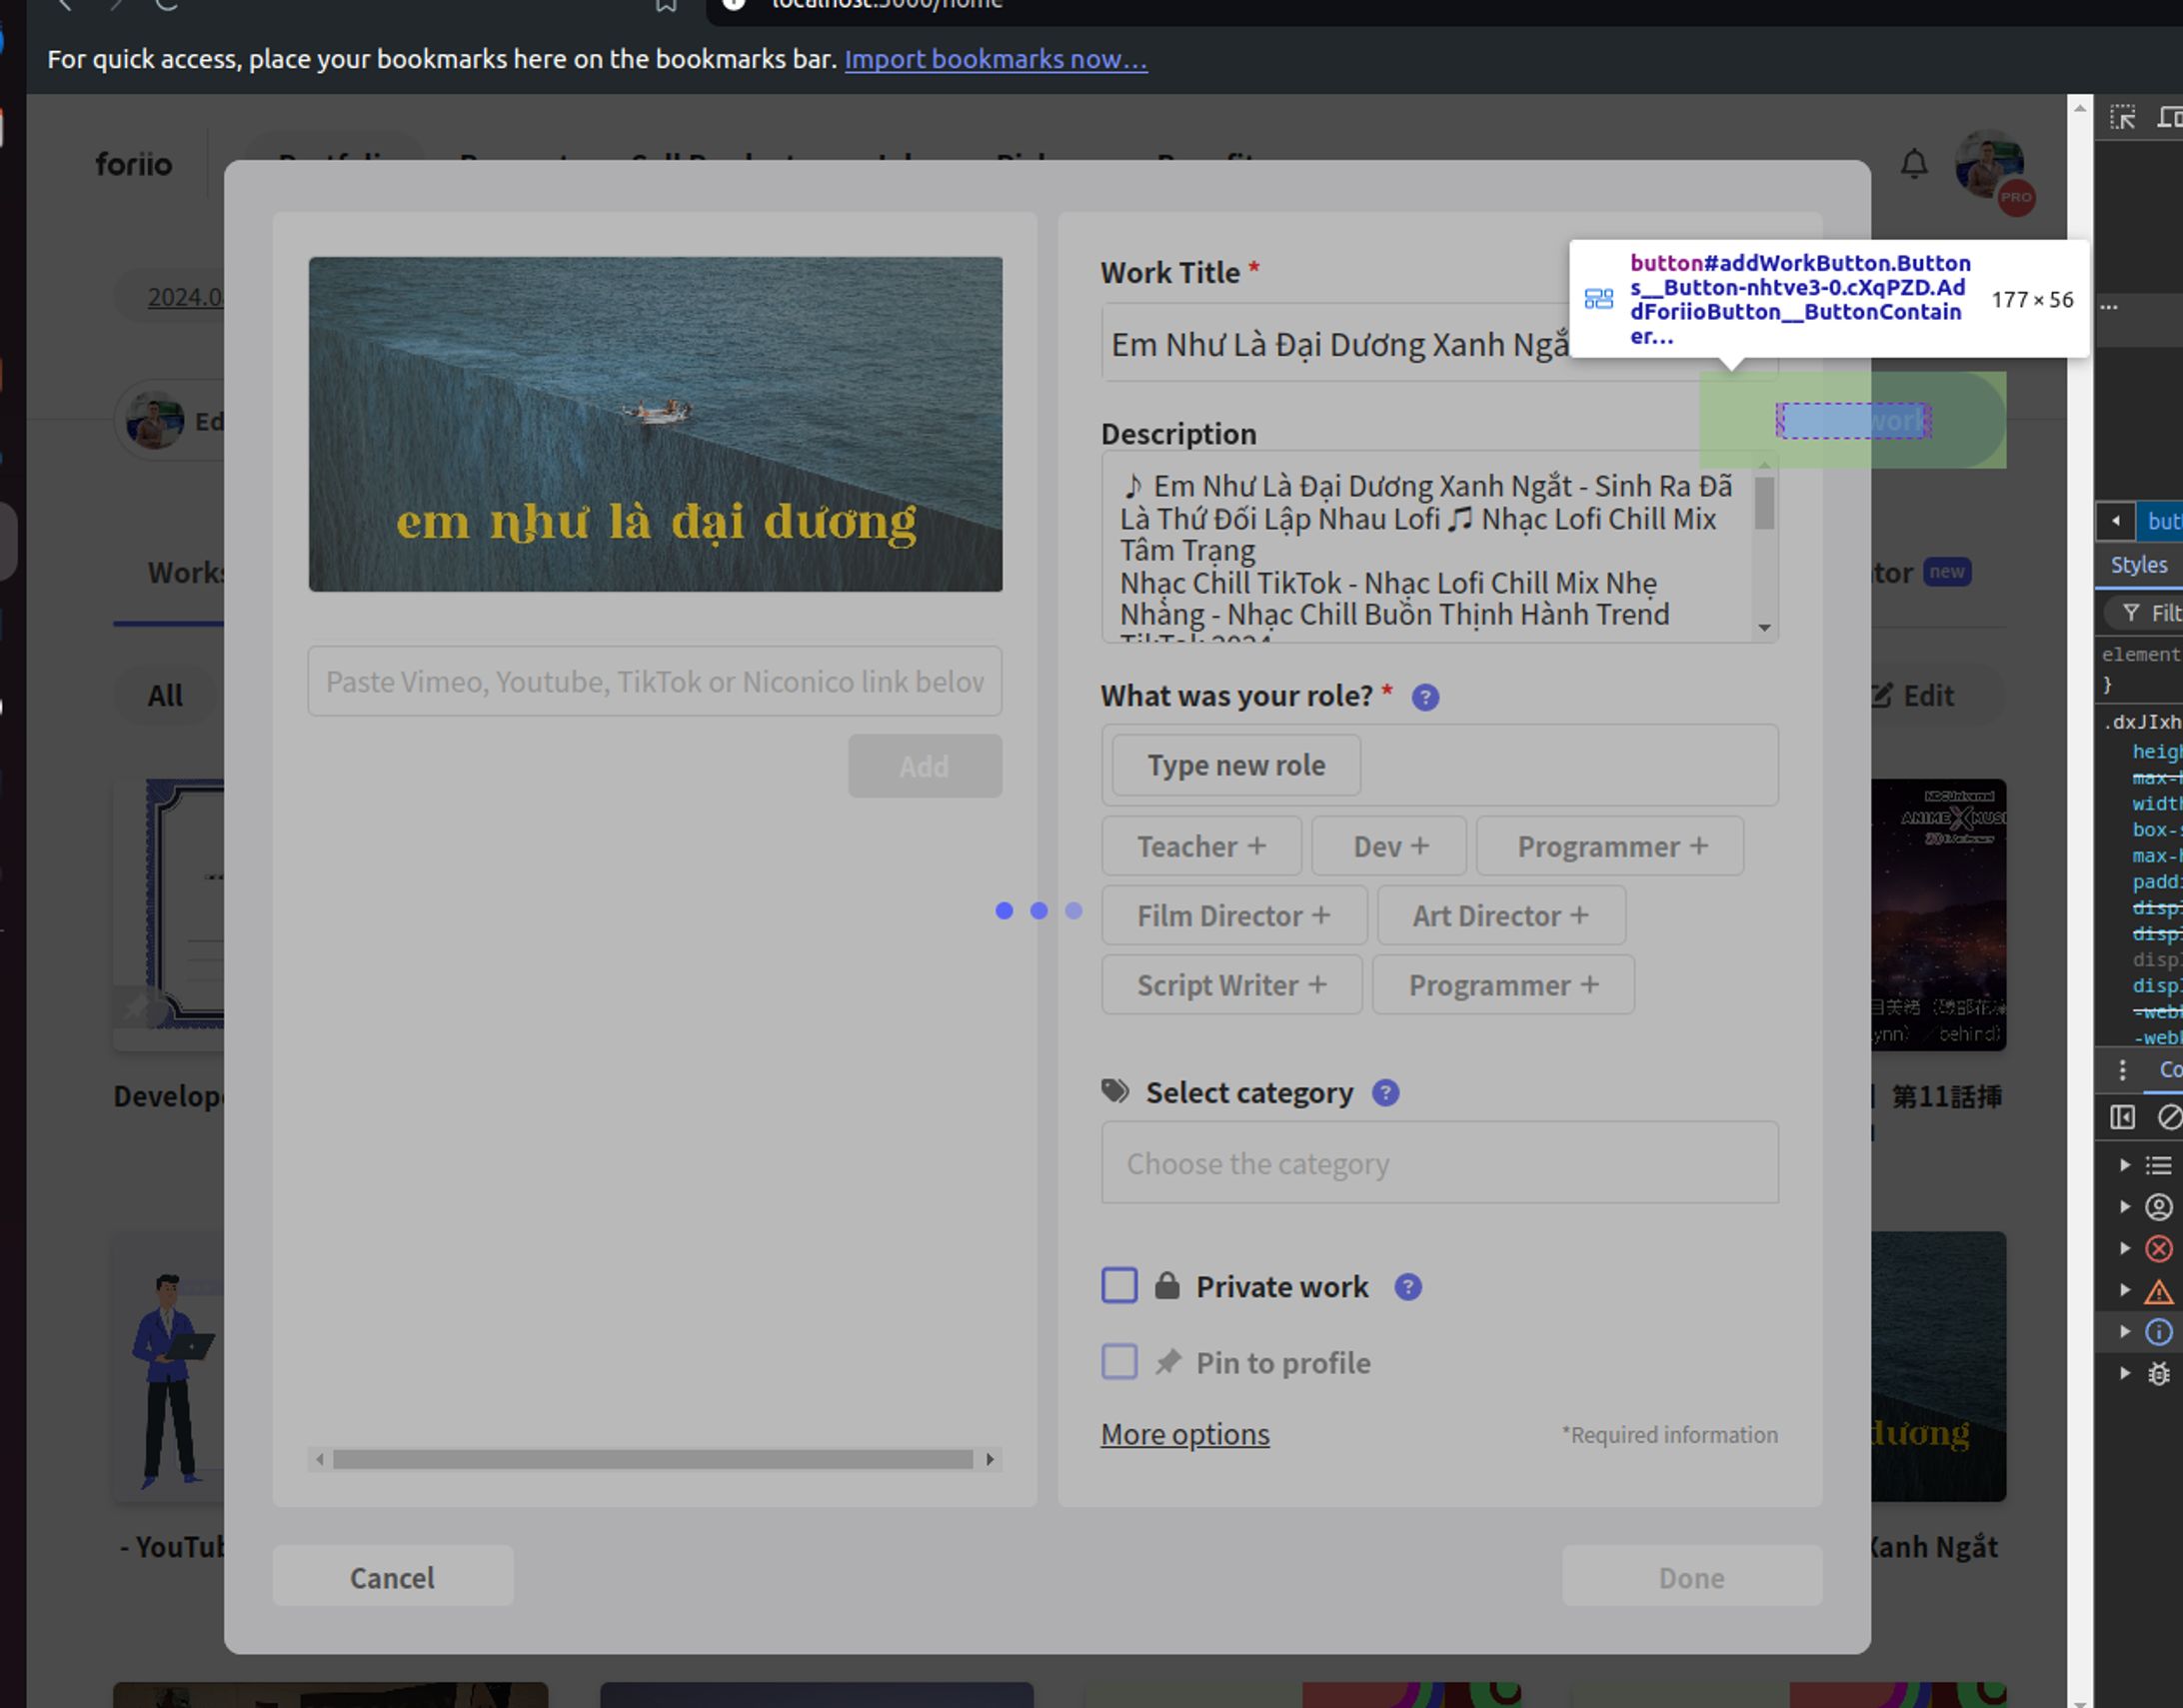2183x1708 pixels.
Task: Click the Cancel button
Action: point(393,1577)
